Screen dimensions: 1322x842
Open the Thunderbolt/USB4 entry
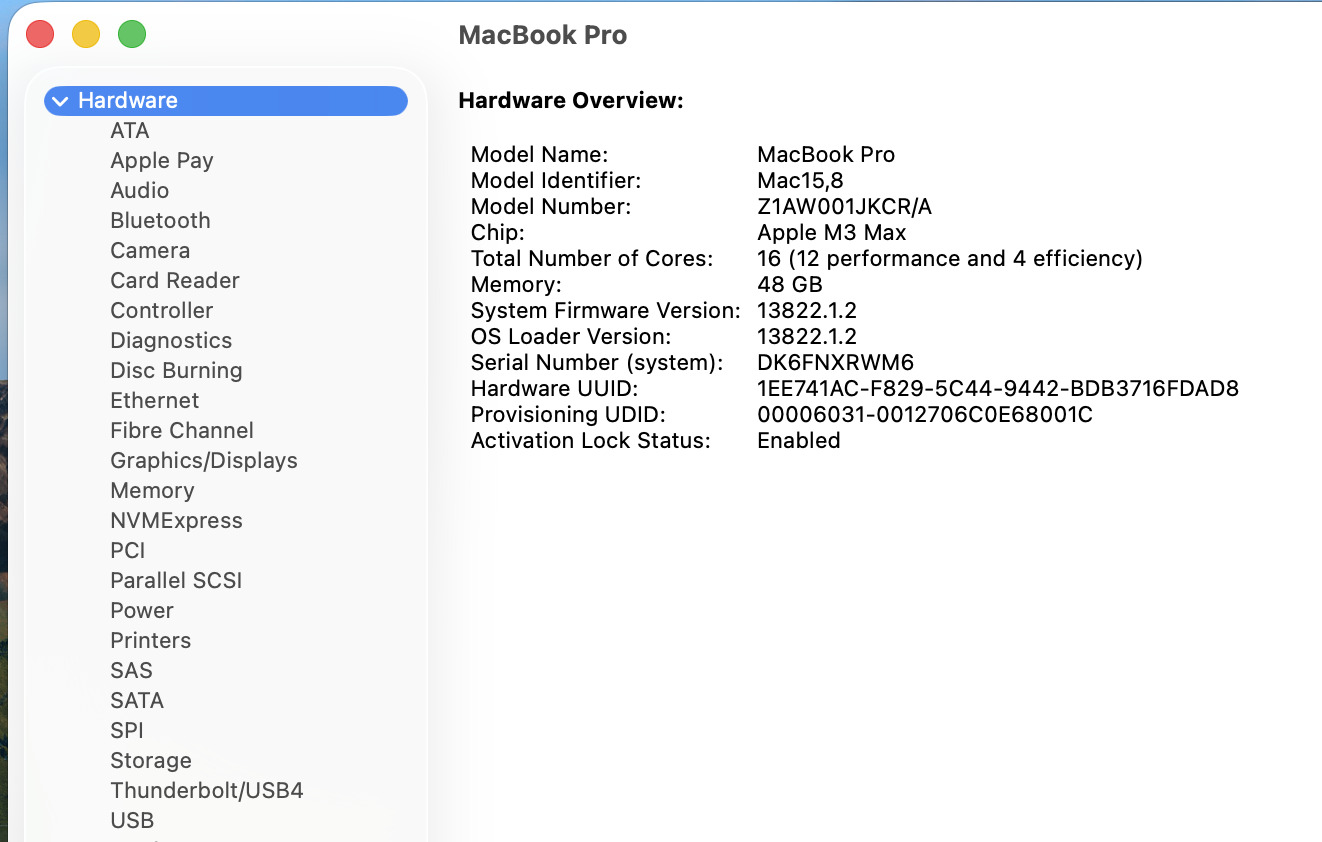pos(207,791)
